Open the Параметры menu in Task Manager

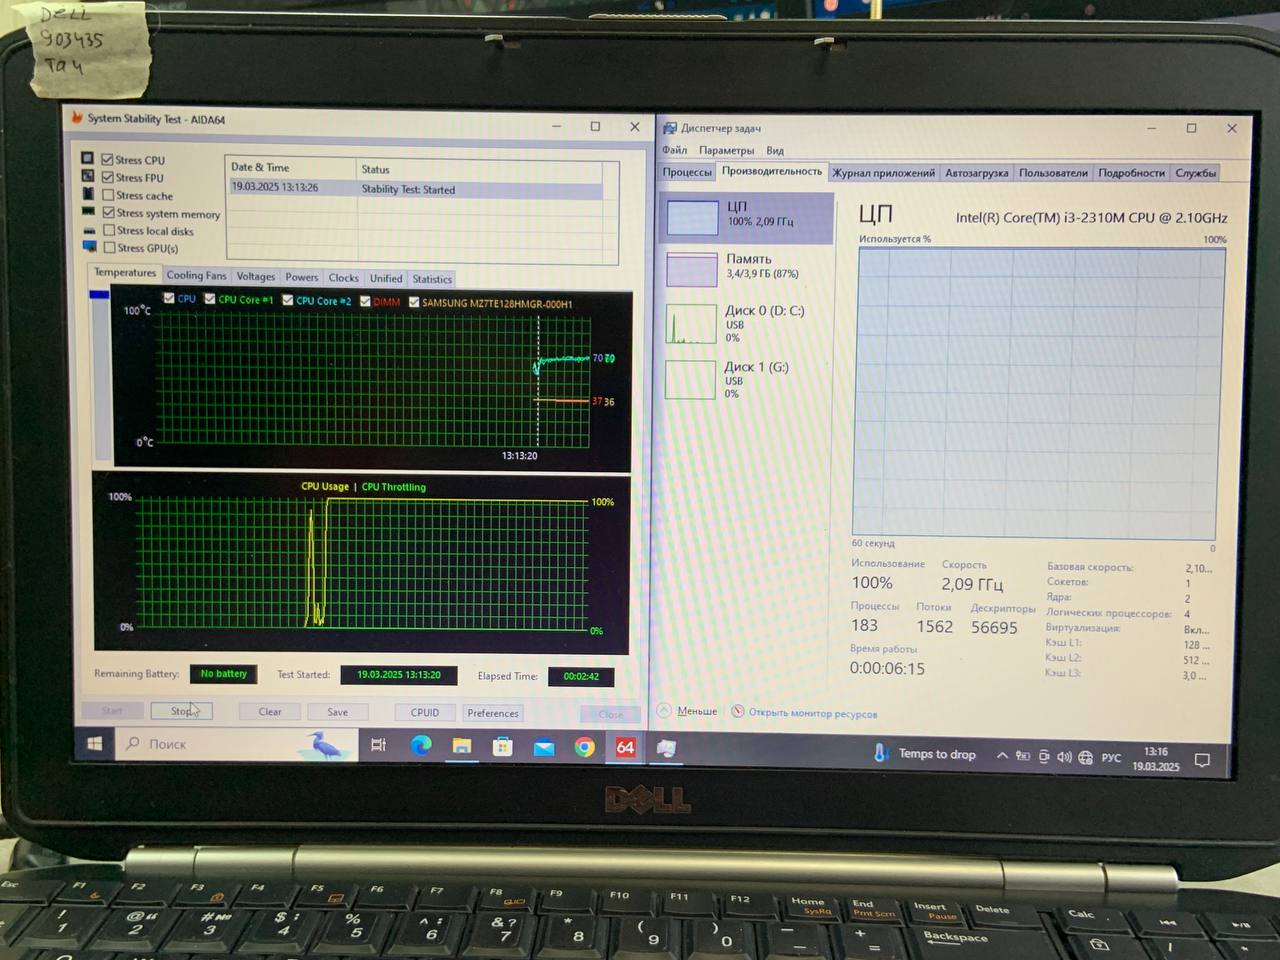coord(726,150)
